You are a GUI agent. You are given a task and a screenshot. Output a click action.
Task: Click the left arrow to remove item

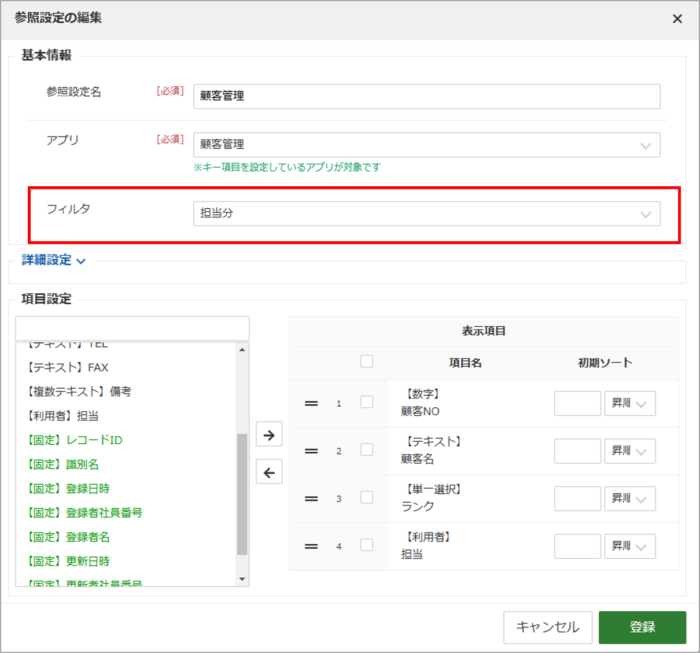[x=269, y=472]
